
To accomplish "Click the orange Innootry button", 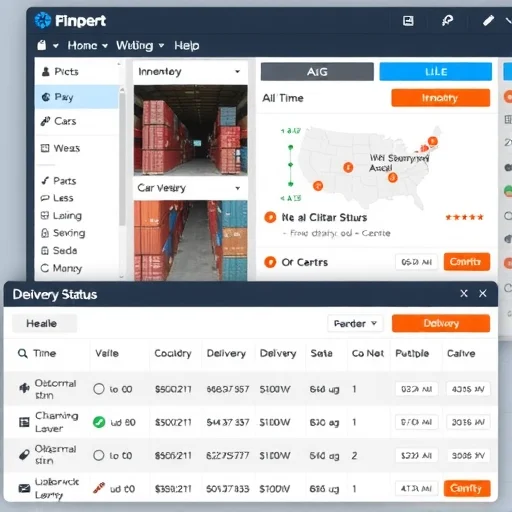I will (441, 98).
